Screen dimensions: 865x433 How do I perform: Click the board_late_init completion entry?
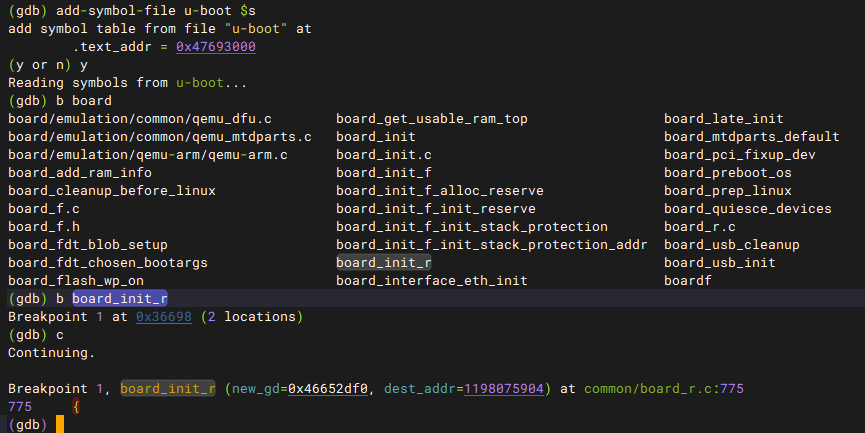[x=723, y=119]
